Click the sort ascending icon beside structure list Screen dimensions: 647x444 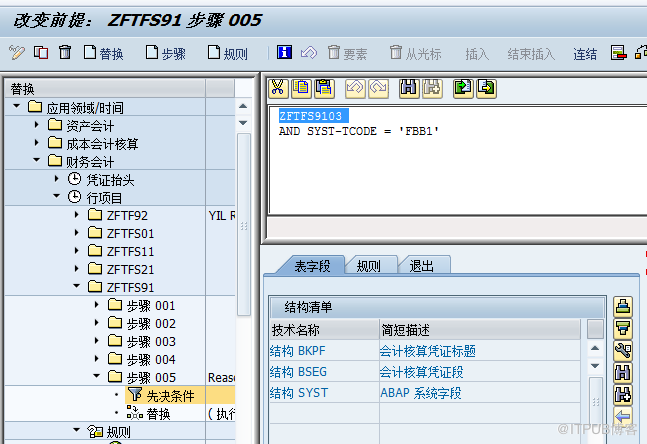(x=623, y=306)
